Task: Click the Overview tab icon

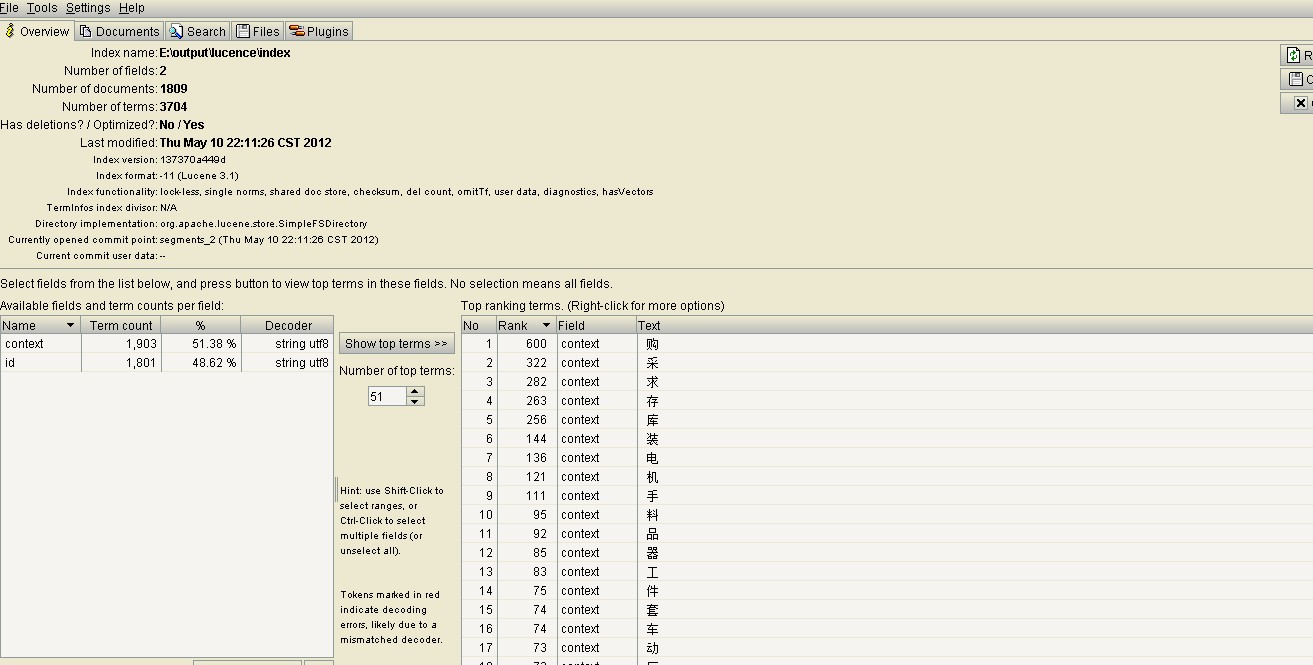Action: tap(10, 31)
